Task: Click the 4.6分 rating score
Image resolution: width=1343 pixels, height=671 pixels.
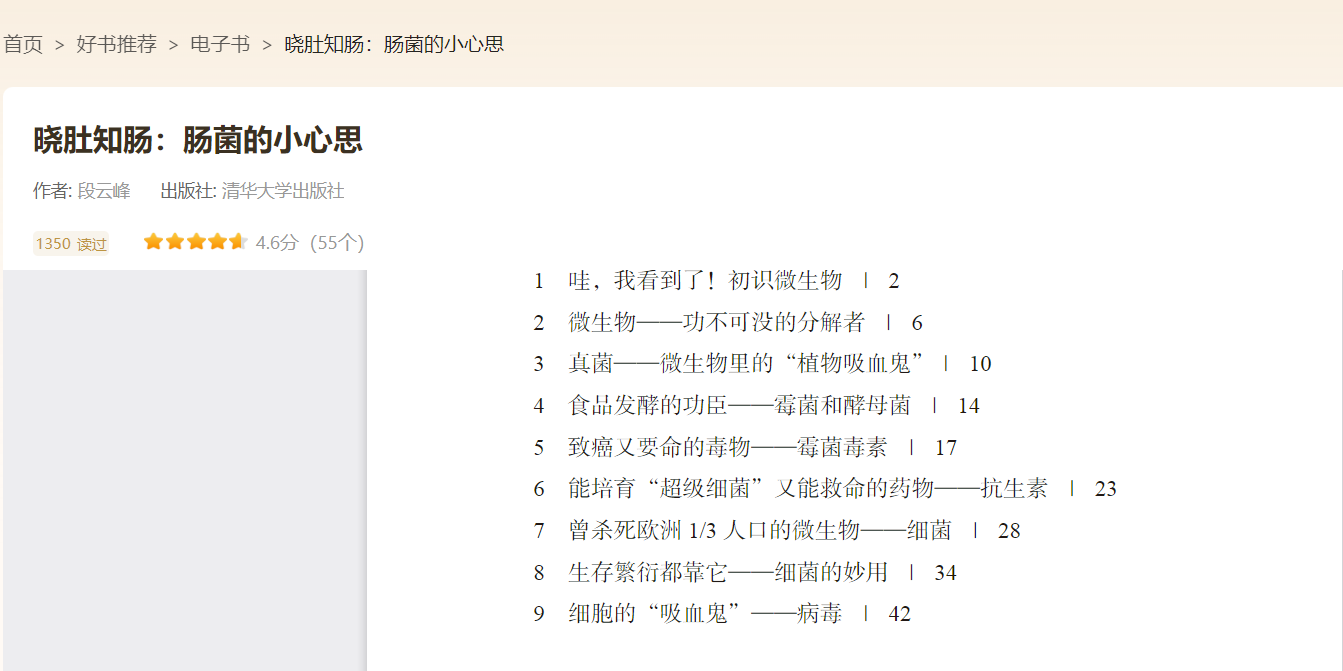Action: pyautogui.click(x=277, y=243)
